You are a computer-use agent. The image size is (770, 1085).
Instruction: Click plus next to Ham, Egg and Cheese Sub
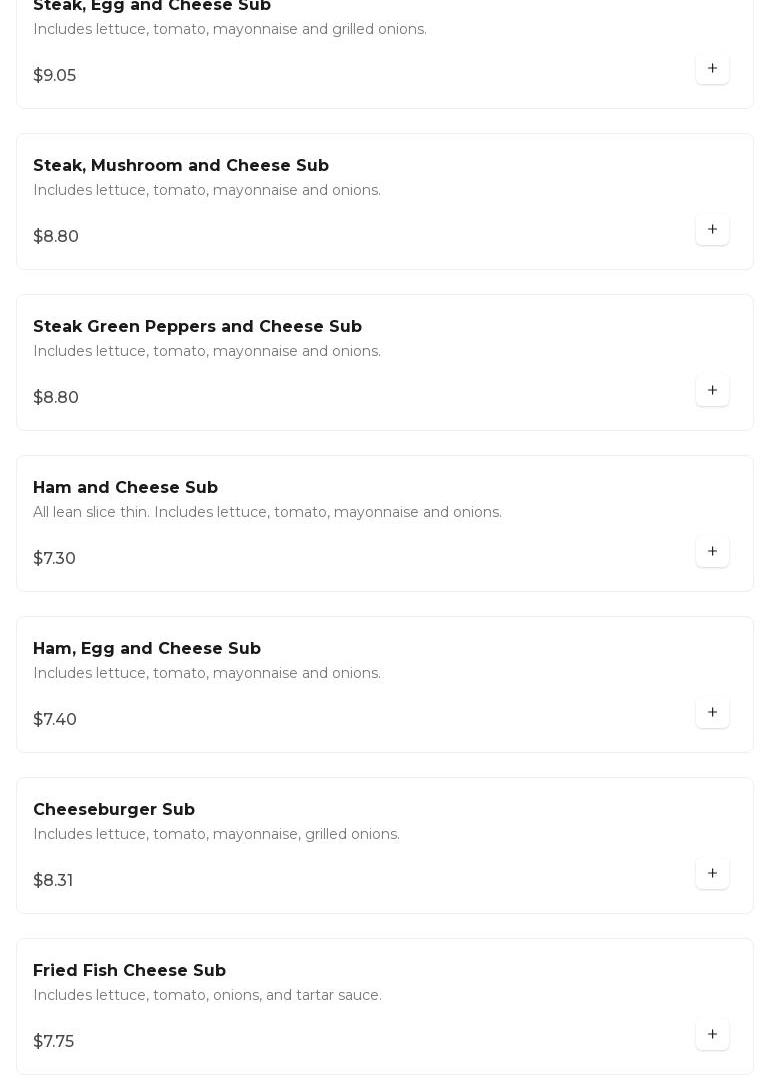712,712
